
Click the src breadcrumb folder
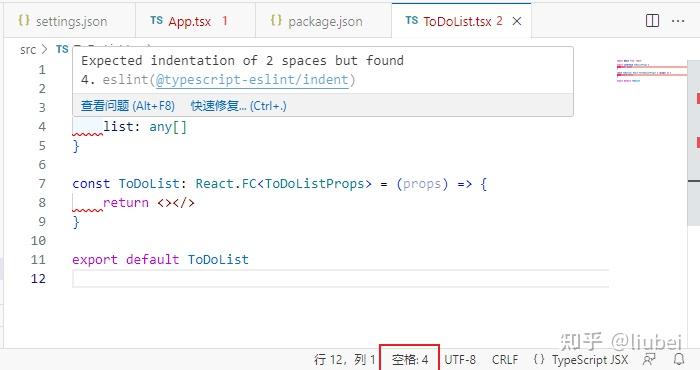[x=28, y=50]
